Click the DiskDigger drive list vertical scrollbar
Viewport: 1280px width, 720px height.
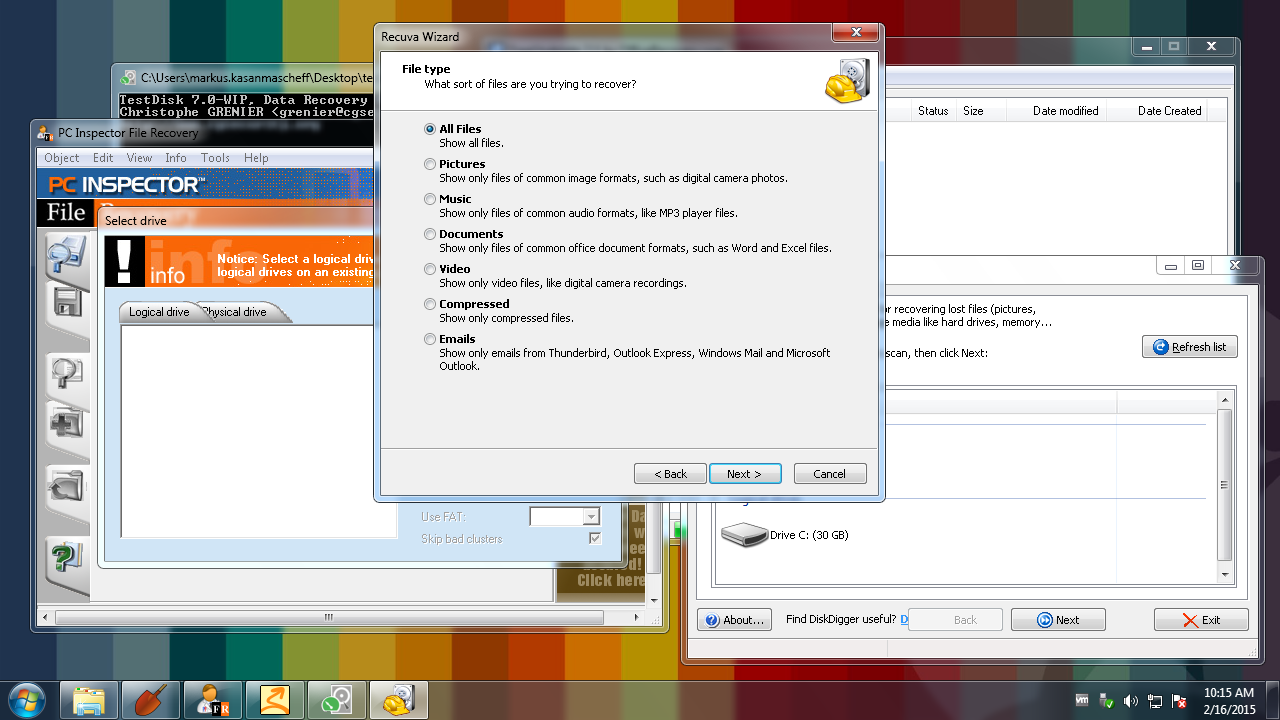1225,485
